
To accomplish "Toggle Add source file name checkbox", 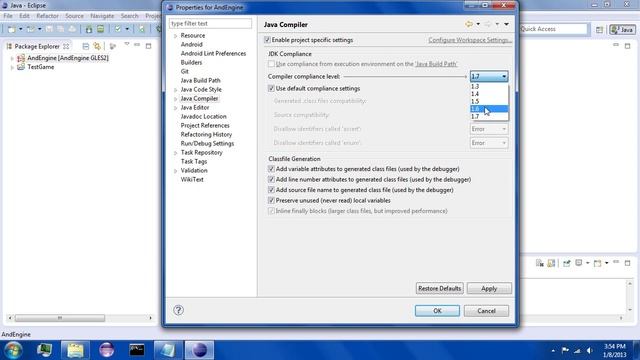I will pyautogui.click(x=271, y=190).
